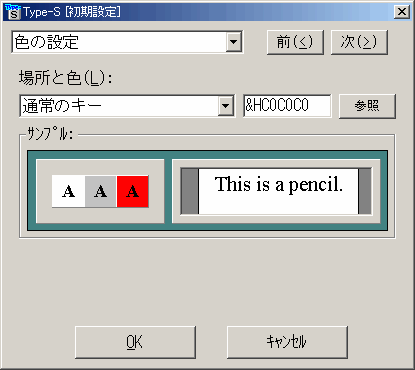Select the white sample key A
415x370 pixels.
coord(69,191)
